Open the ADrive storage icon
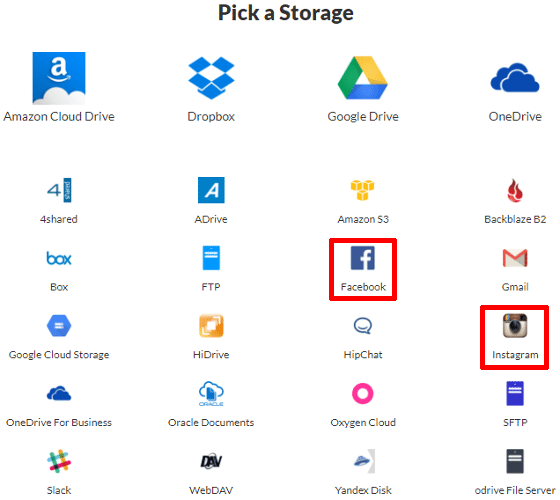The width and height of the screenshot is (560, 500). pos(211,190)
